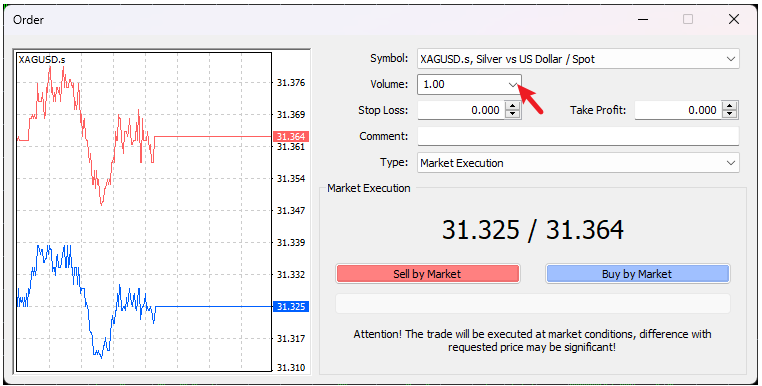Close the Order dialog
762x386 pixels.
click(734, 19)
